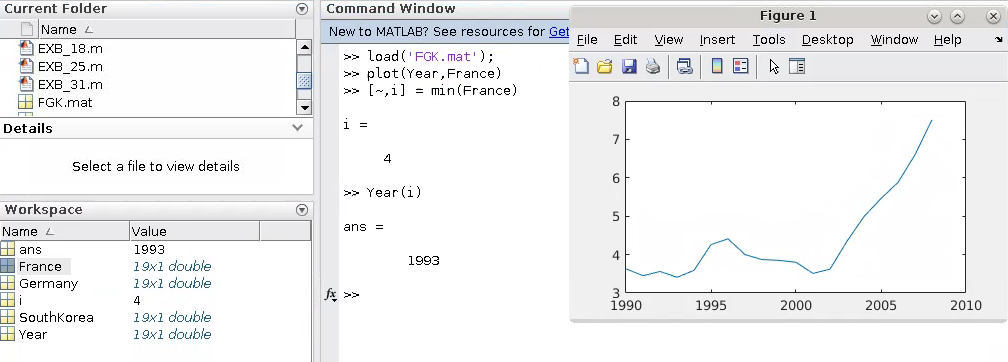Select Edit Plot arrow tool
The height and width of the screenshot is (362, 1008).
point(773,66)
